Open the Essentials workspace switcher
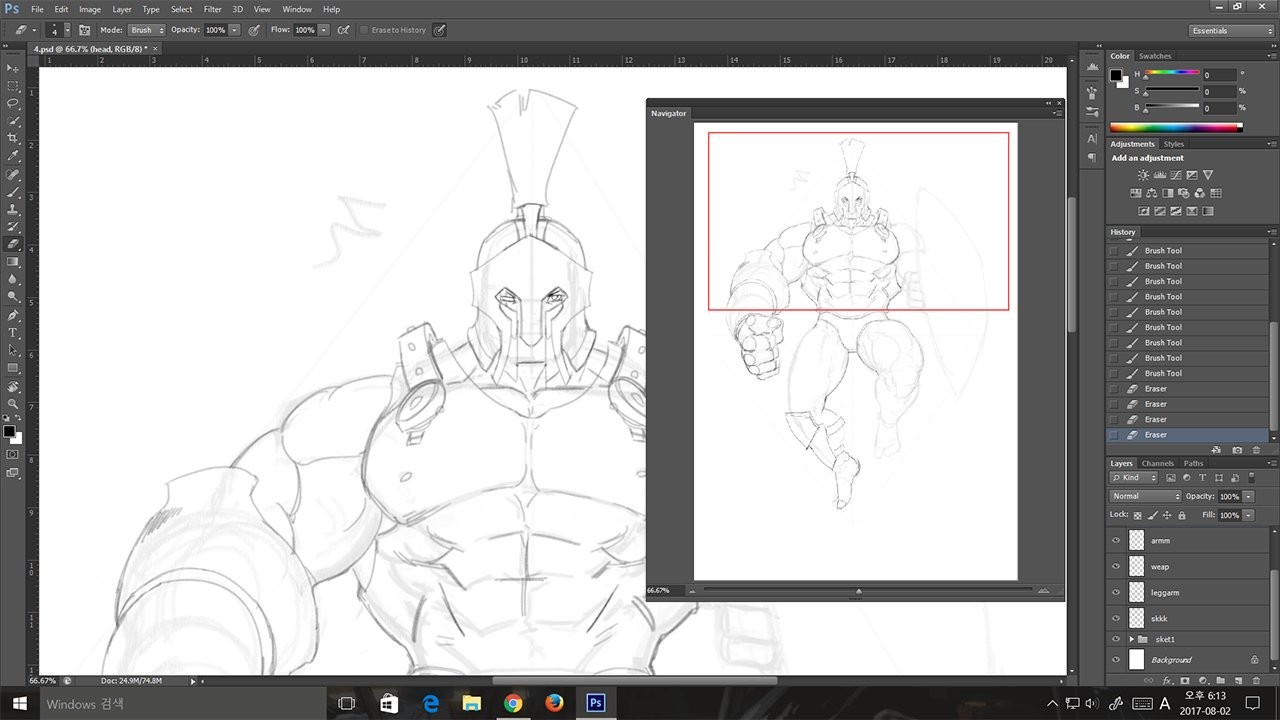Screen dimensions: 1280x720 click(1231, 31)
